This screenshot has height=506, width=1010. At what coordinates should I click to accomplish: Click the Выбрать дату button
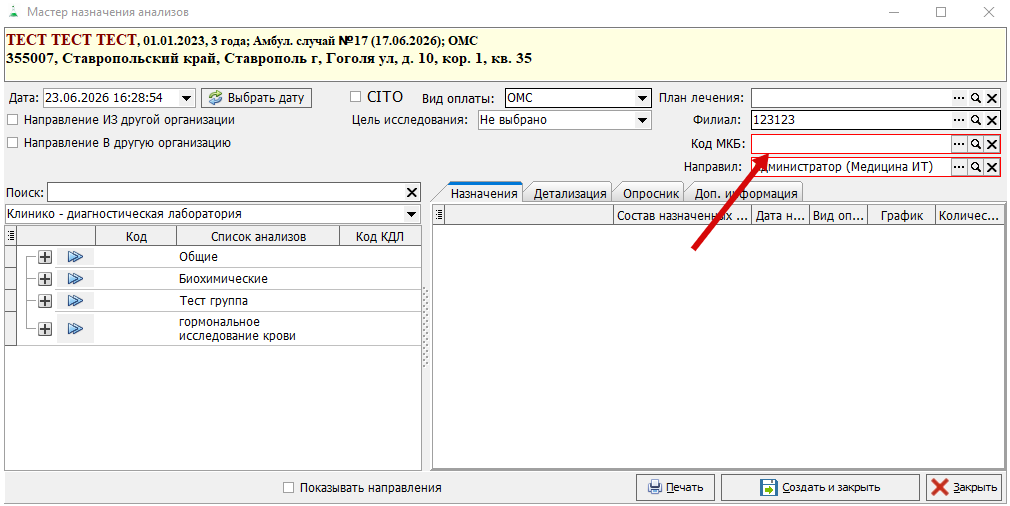click(x=256, y=98)
